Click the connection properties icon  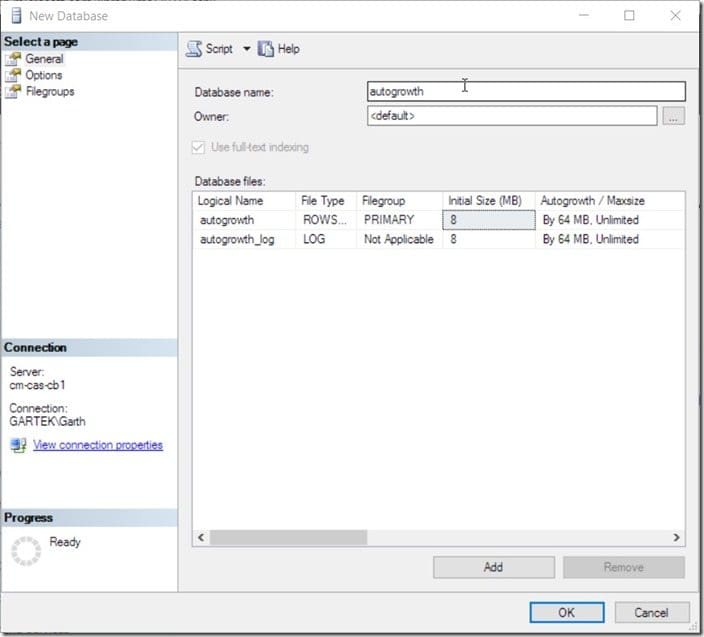click(18, 445)
